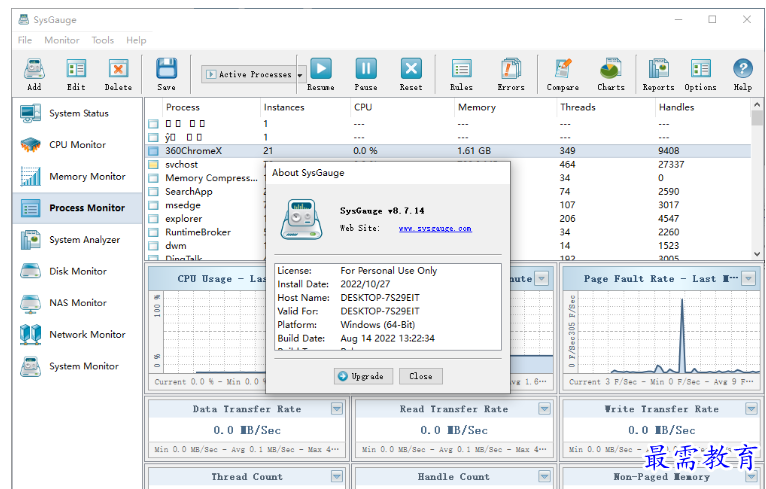Open System Monitor in the sidebar

tap(78, 366)
